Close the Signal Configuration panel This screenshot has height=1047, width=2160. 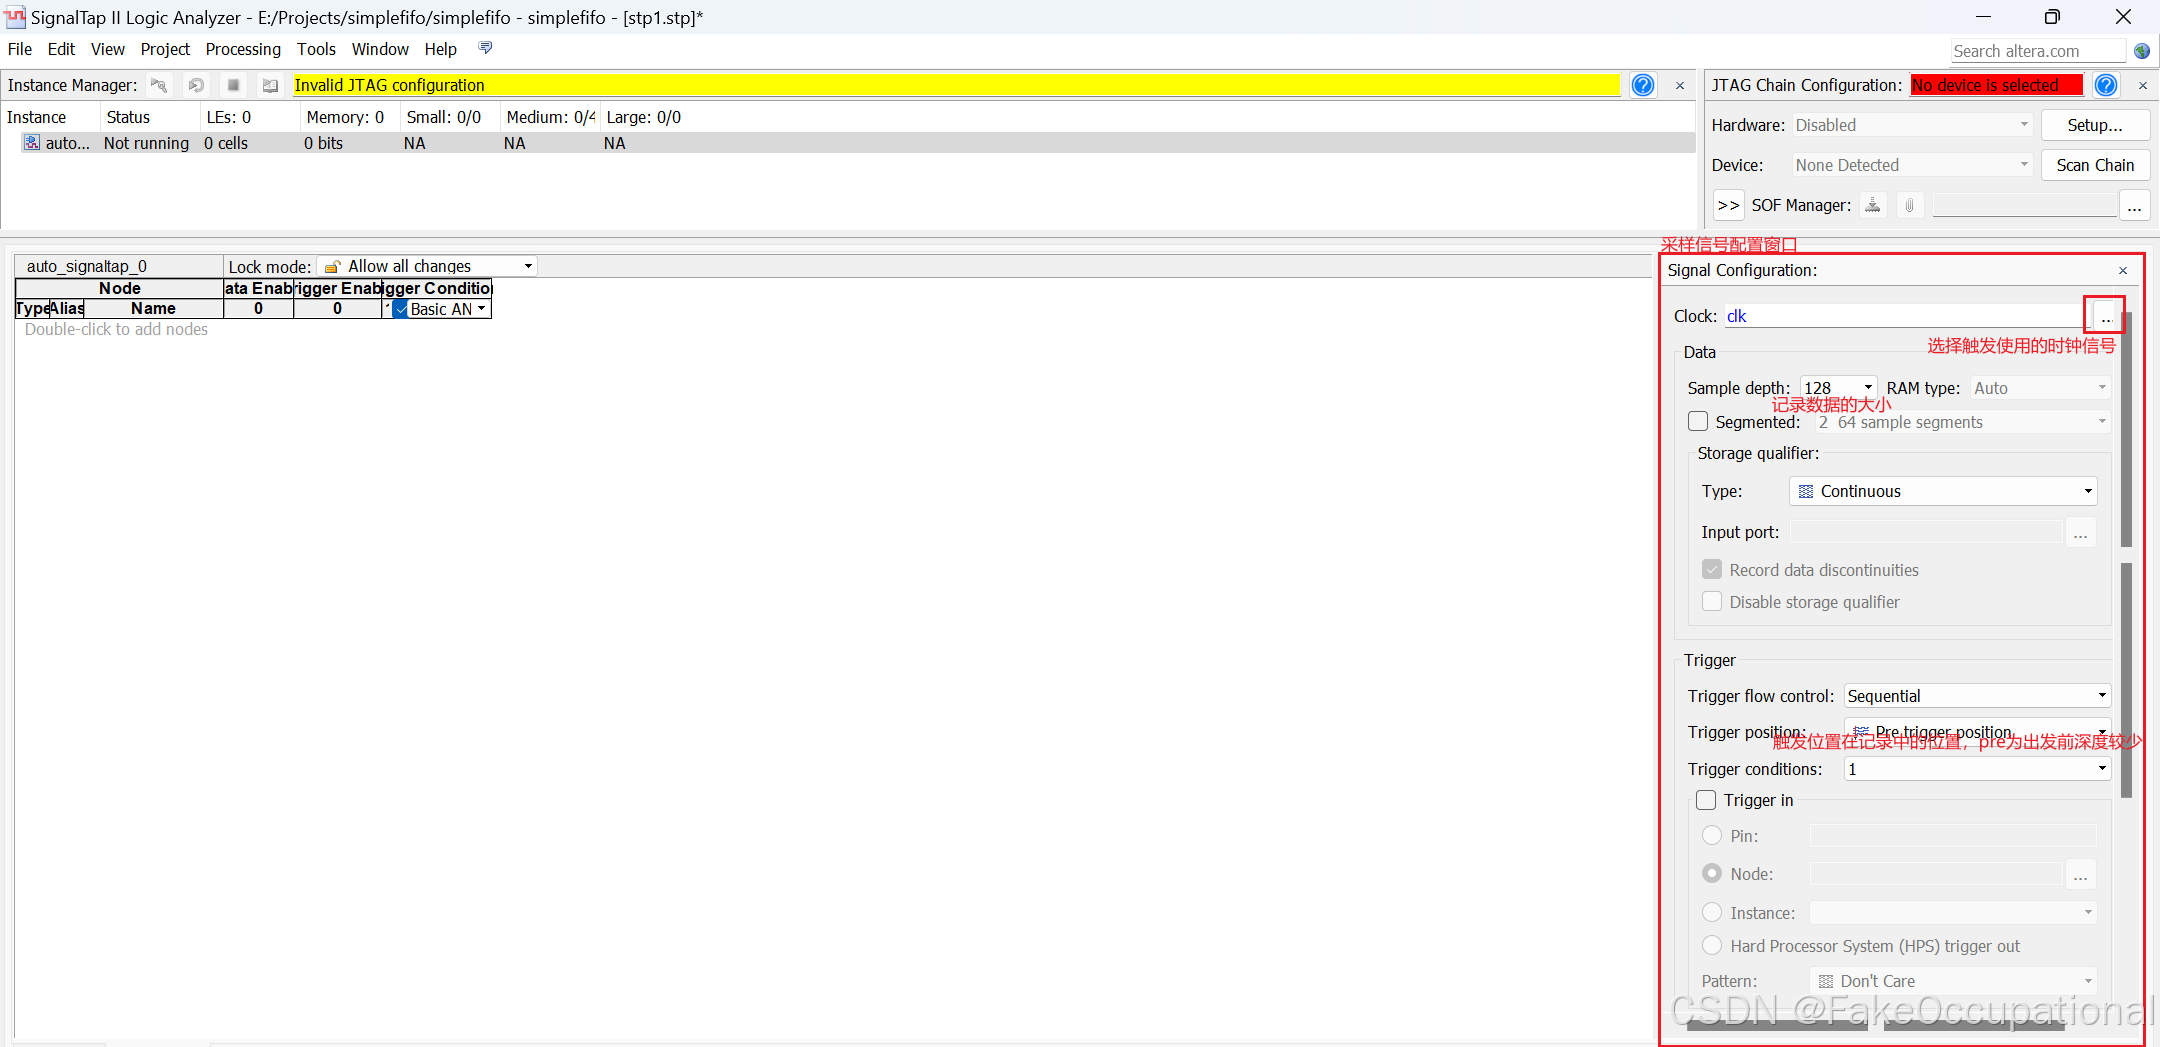pyautogui.click(x=2123, y=270)
